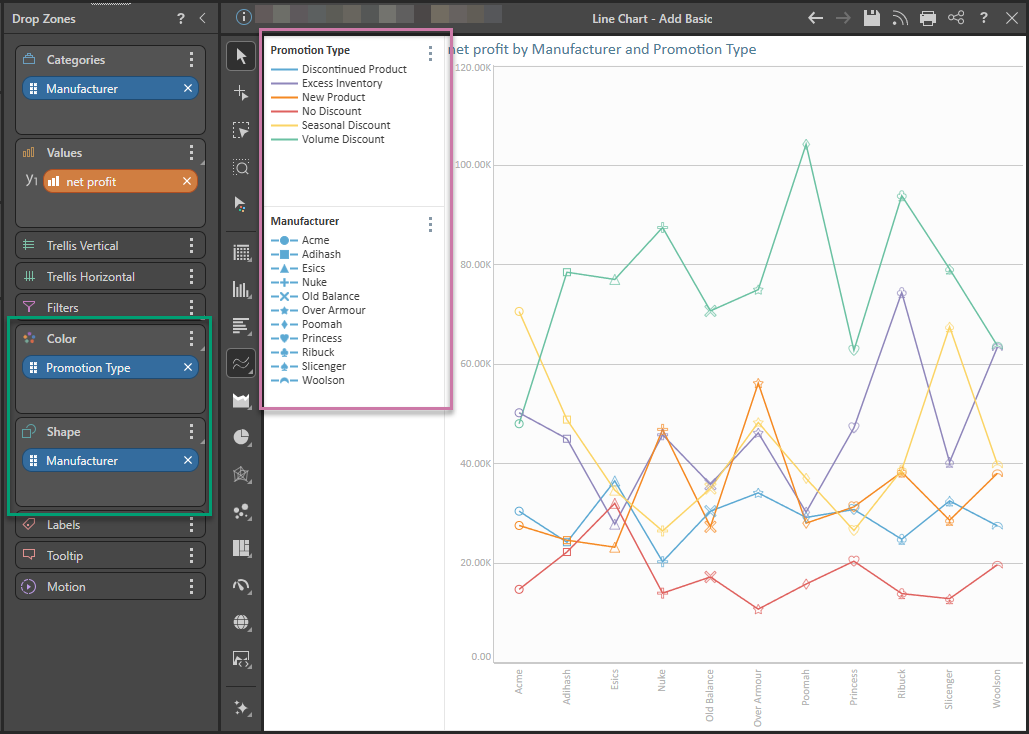Click Volume Discount legend color entry
The image size is (1029, 734).
(x=327, y=139)
